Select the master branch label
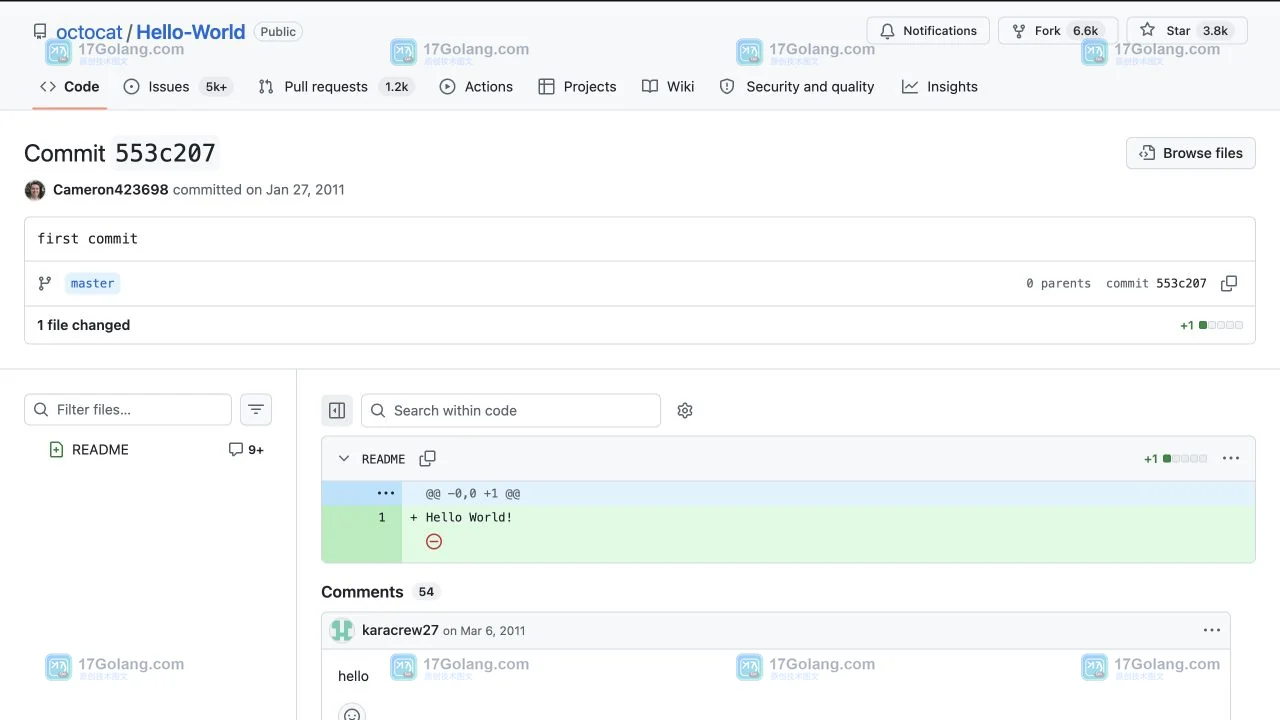1280x720 pixels. tap(92, 284)
